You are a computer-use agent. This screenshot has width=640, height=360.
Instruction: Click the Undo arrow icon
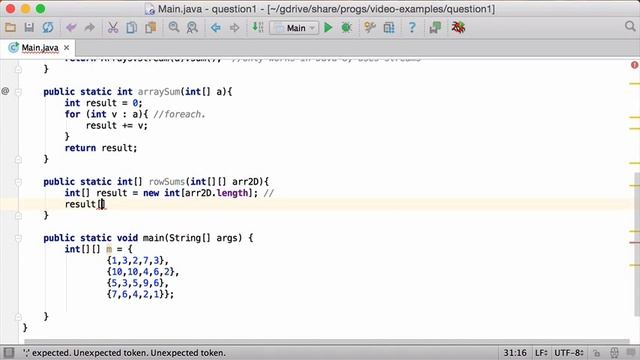click(71, 28)
